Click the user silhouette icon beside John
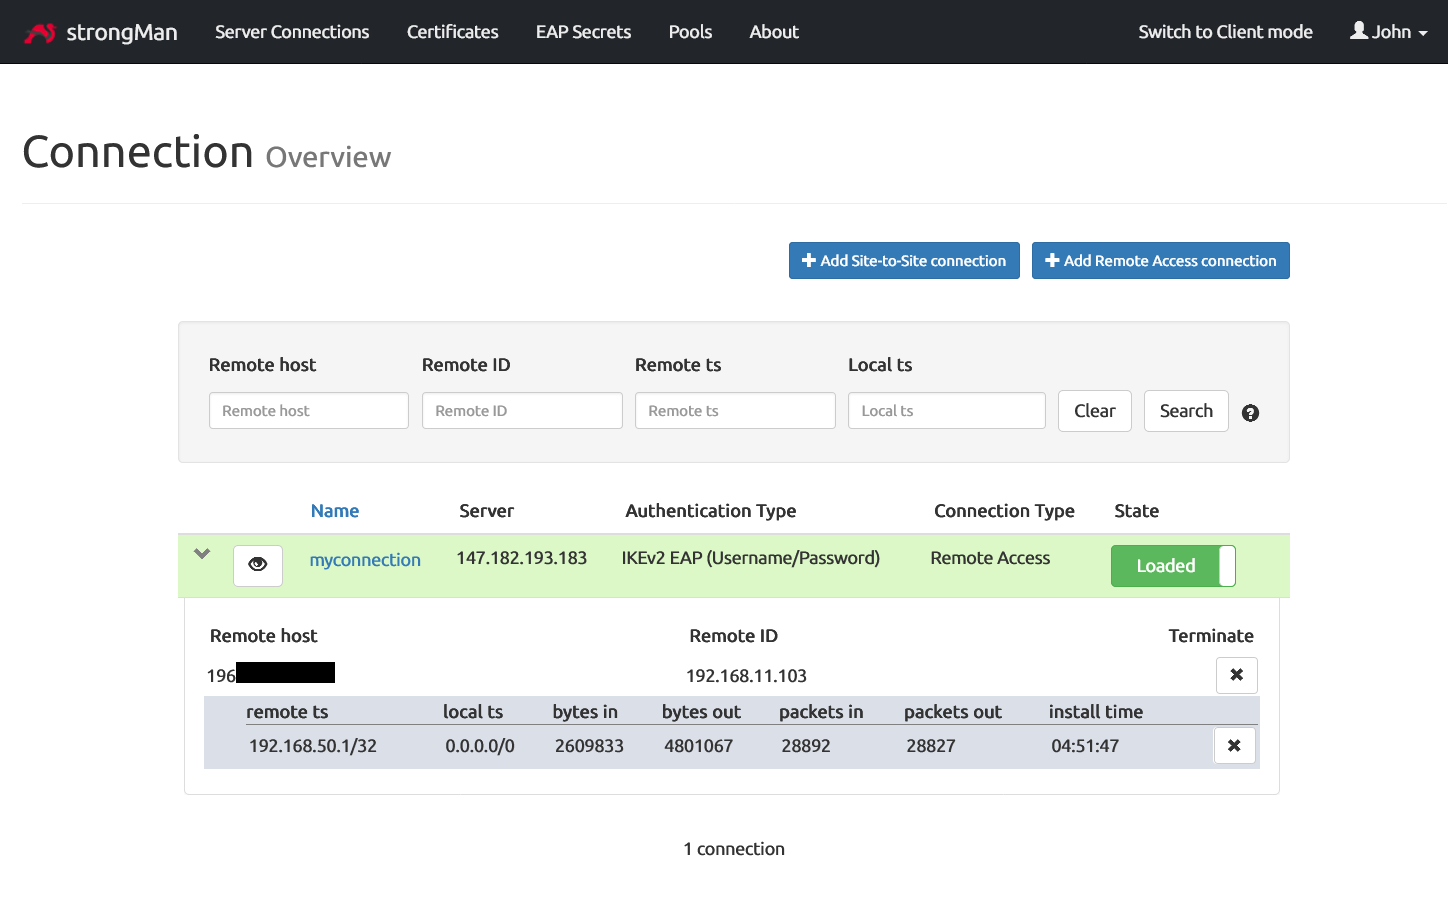Screen dimensions: 1448x903 1360,31
